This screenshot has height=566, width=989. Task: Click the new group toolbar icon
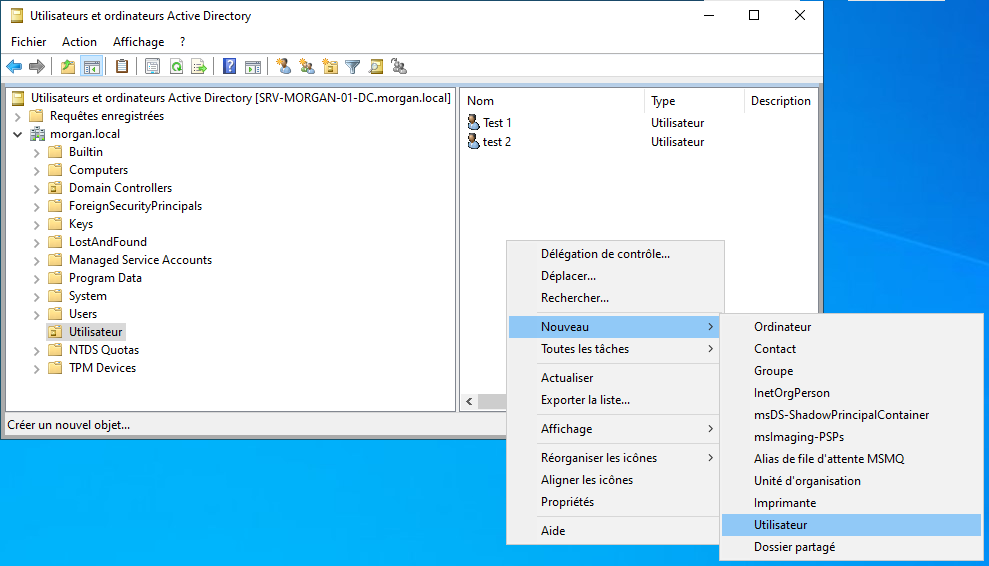(x=307, y=67)
